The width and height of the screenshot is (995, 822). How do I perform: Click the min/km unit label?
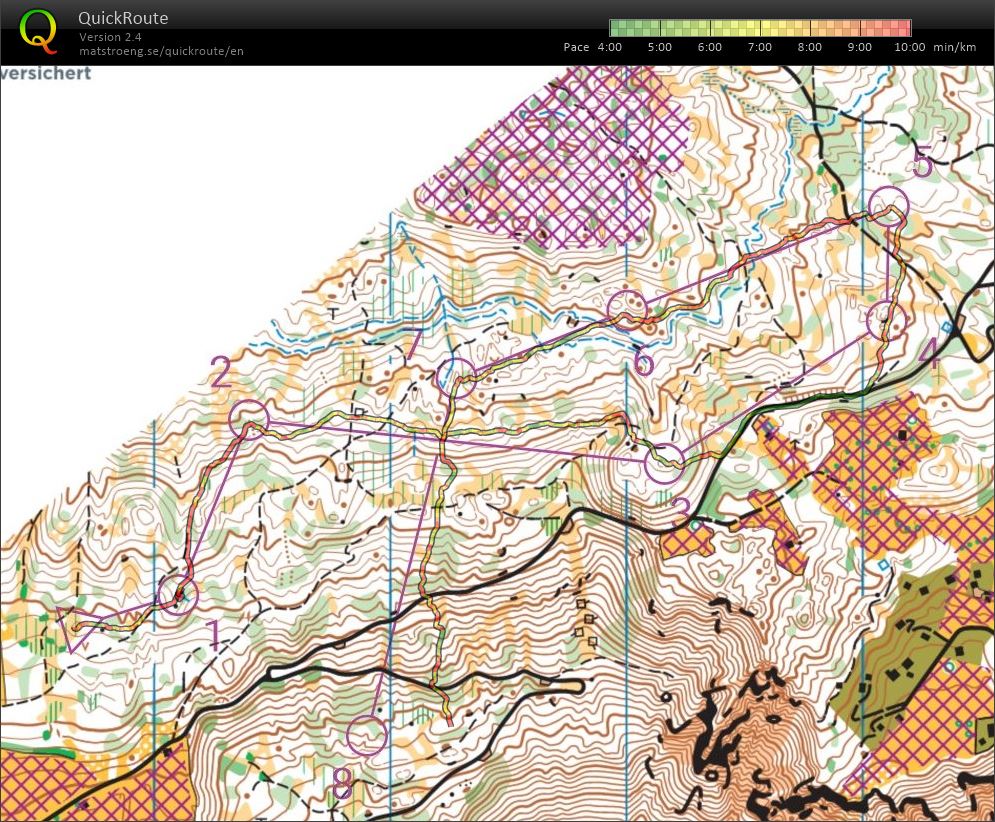coord(954,47)
